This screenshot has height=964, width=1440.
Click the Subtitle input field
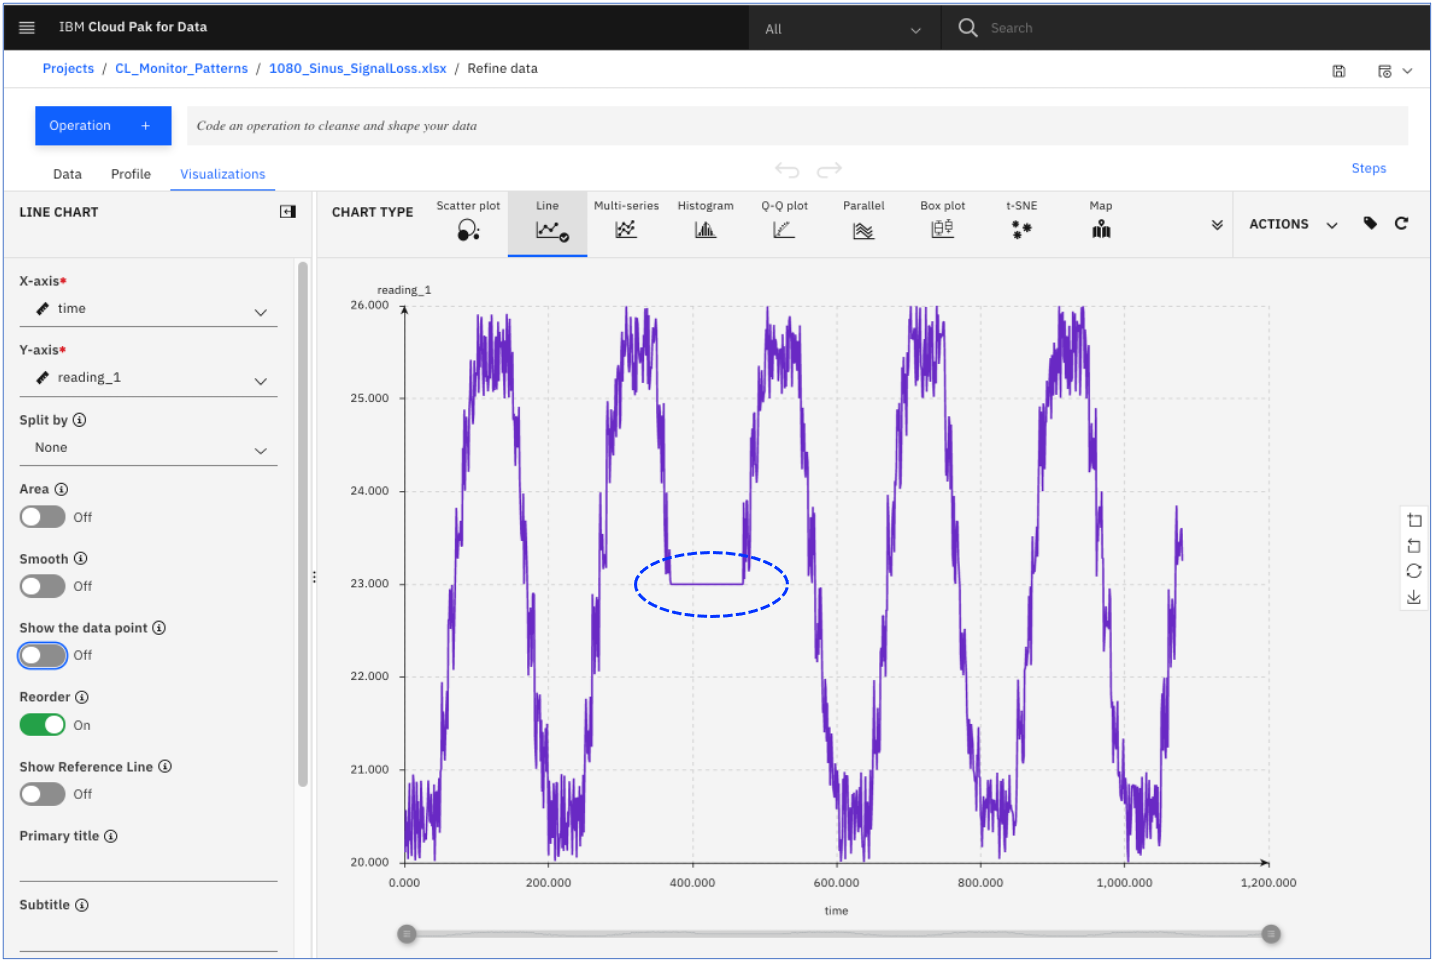click(148, 935)
